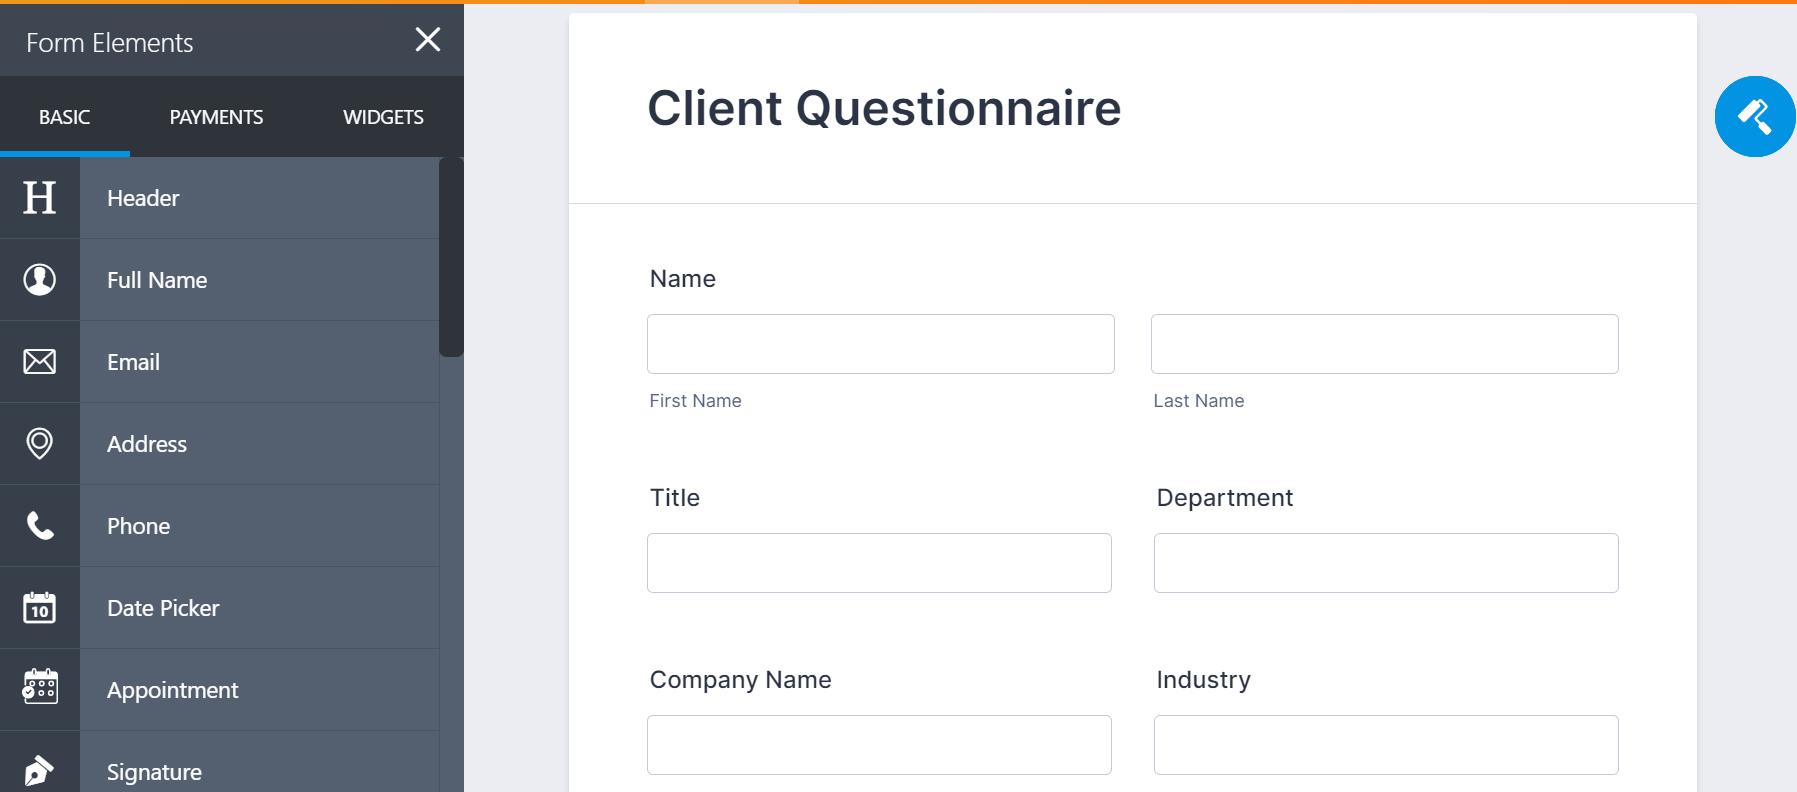1797x792 pixels.
Task: Select the Industry field label
Action: click(1204, 680)
